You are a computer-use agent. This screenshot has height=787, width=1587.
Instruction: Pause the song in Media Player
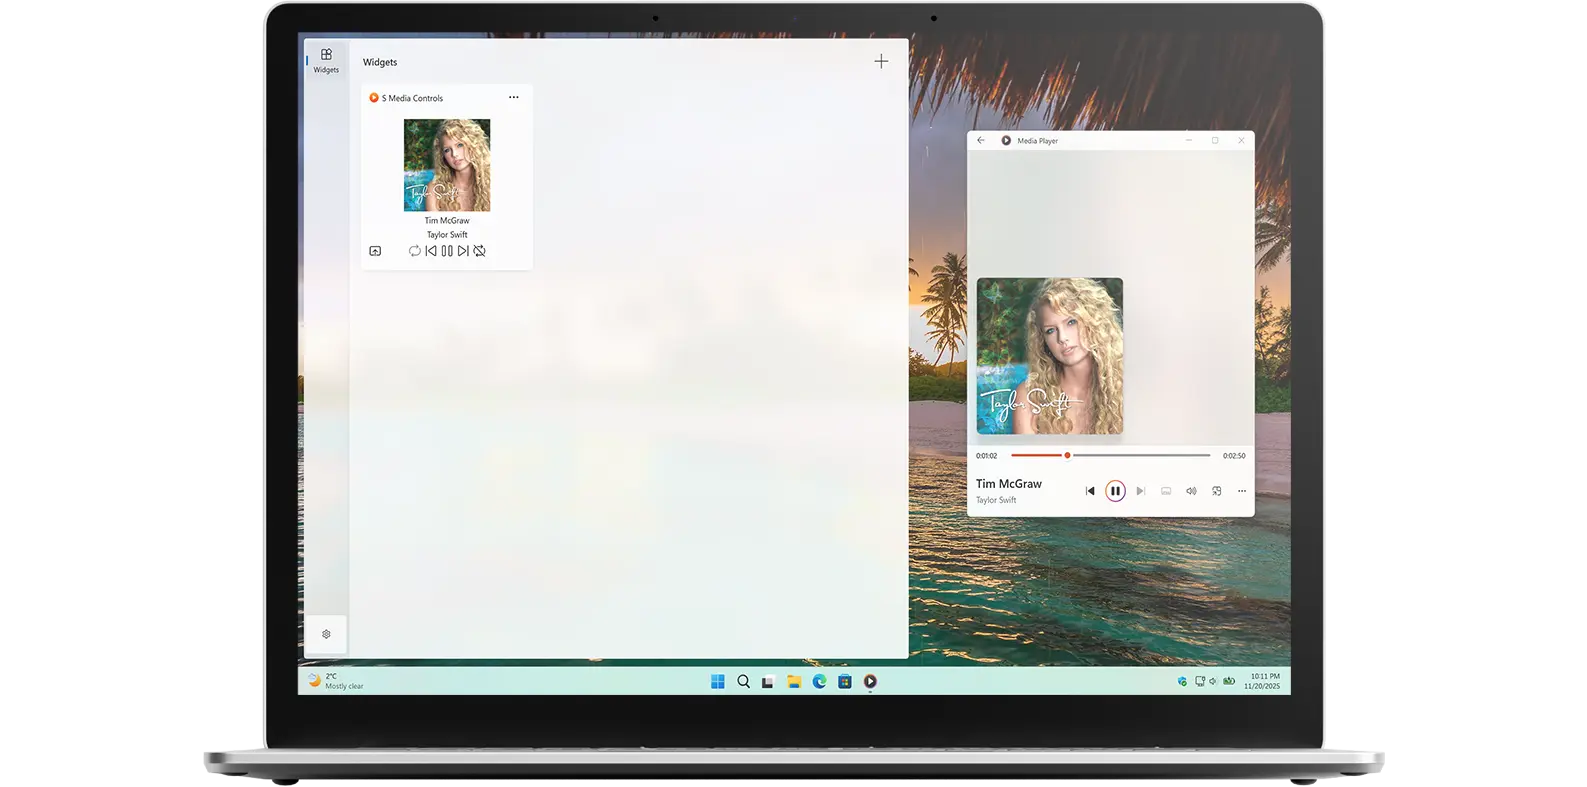(x=1115, y=491)
